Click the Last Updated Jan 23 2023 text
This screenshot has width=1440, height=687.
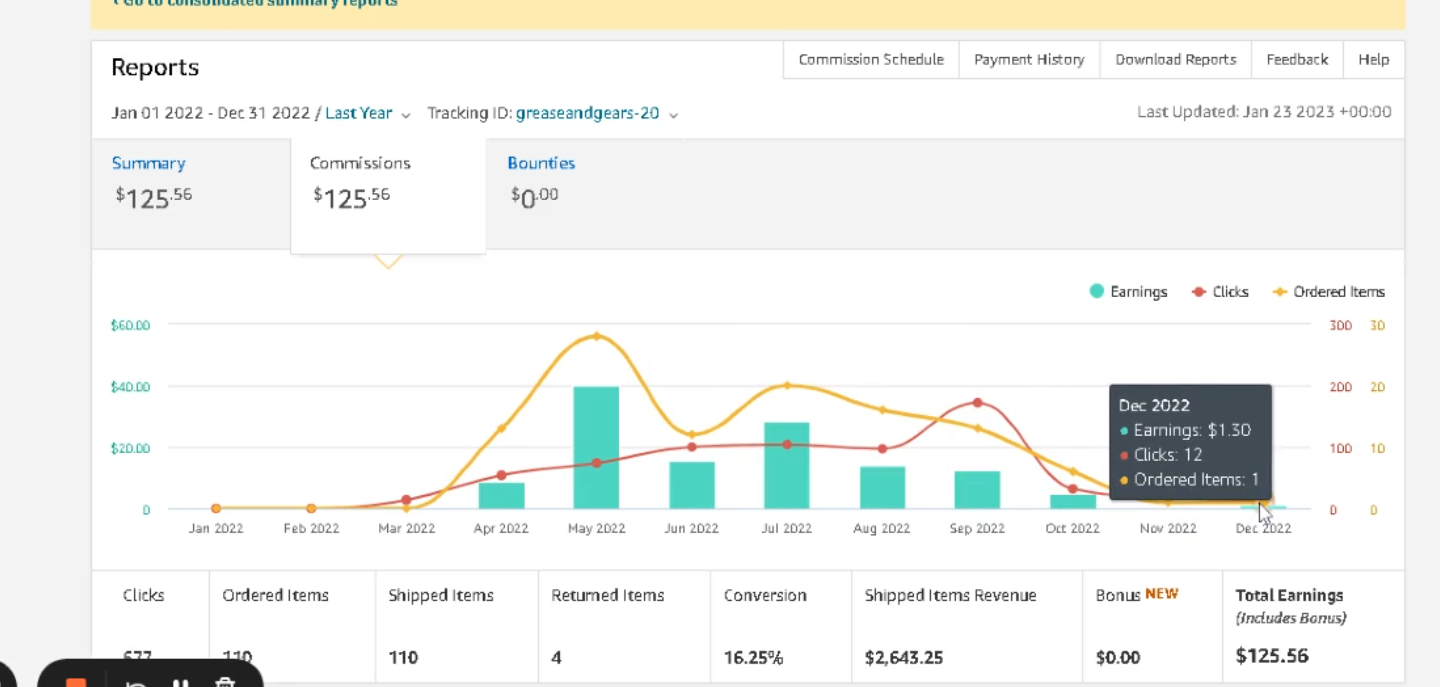(1264, 112)
